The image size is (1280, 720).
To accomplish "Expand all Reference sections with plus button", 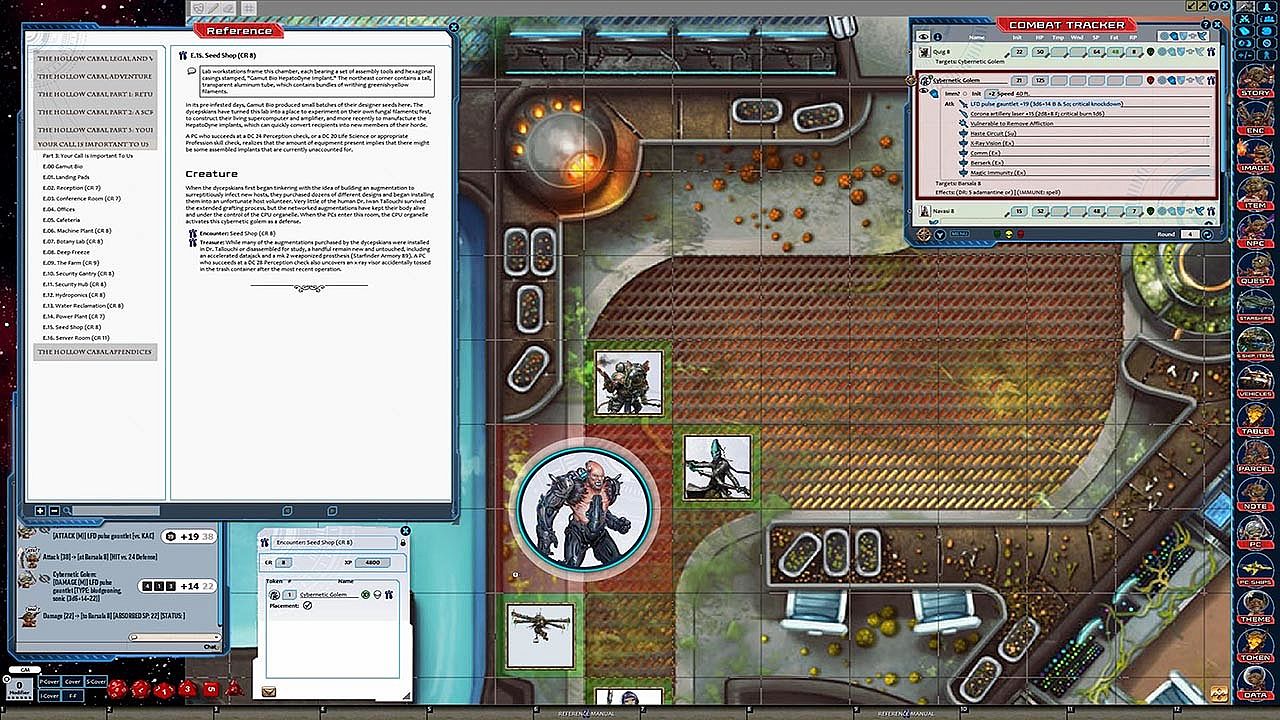I will pyautogui.click(x=40, y=510).
